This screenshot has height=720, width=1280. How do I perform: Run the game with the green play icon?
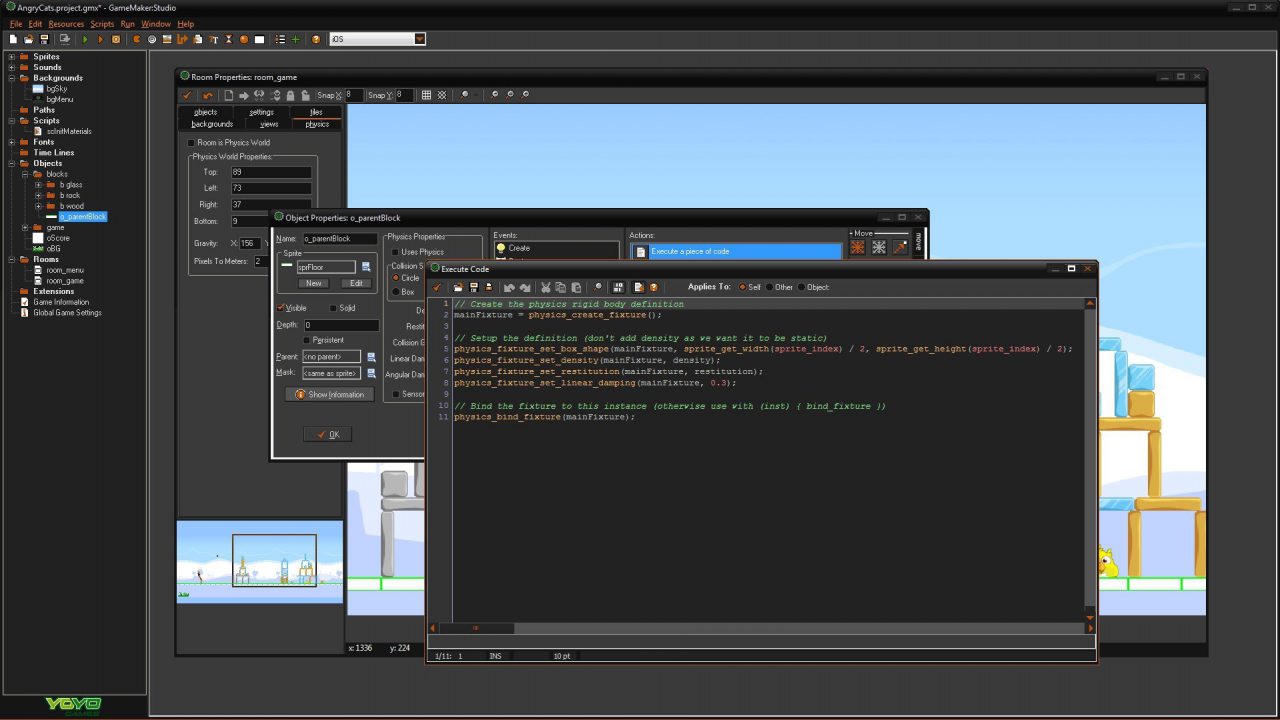[84, 39]
